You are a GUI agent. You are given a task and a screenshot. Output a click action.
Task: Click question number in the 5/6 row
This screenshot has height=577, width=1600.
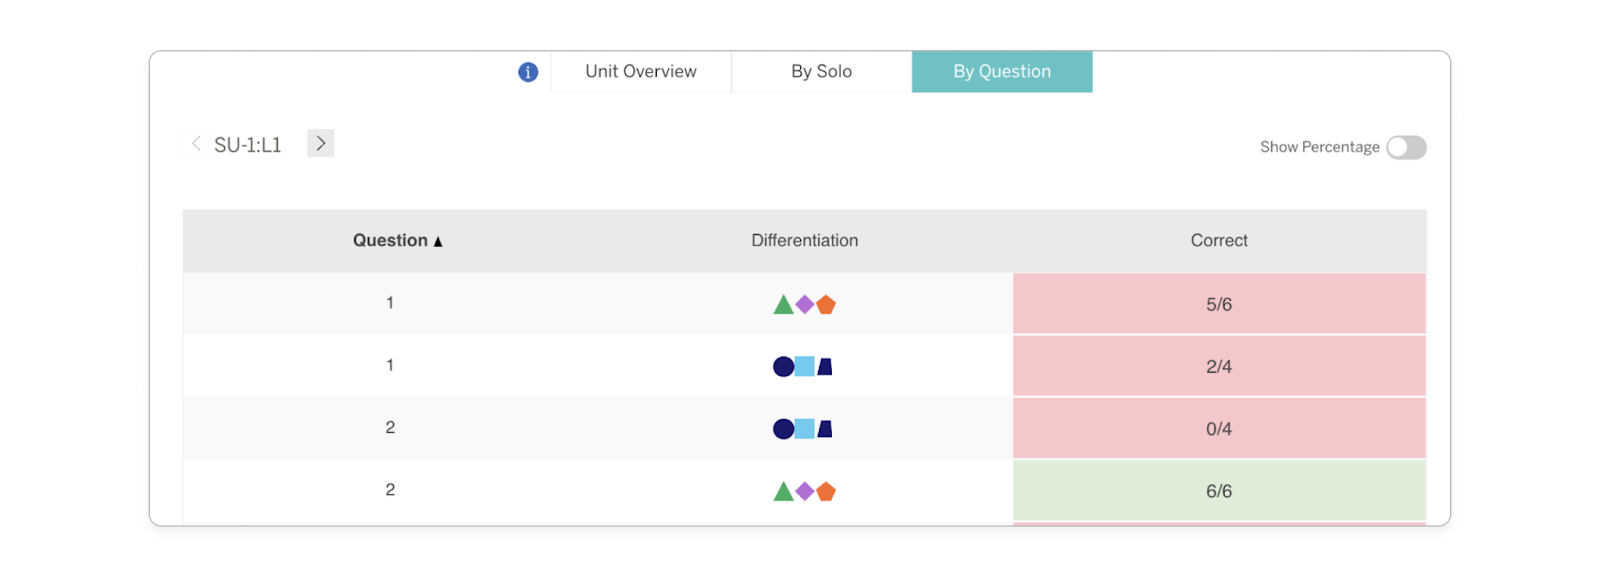(390, 303)
